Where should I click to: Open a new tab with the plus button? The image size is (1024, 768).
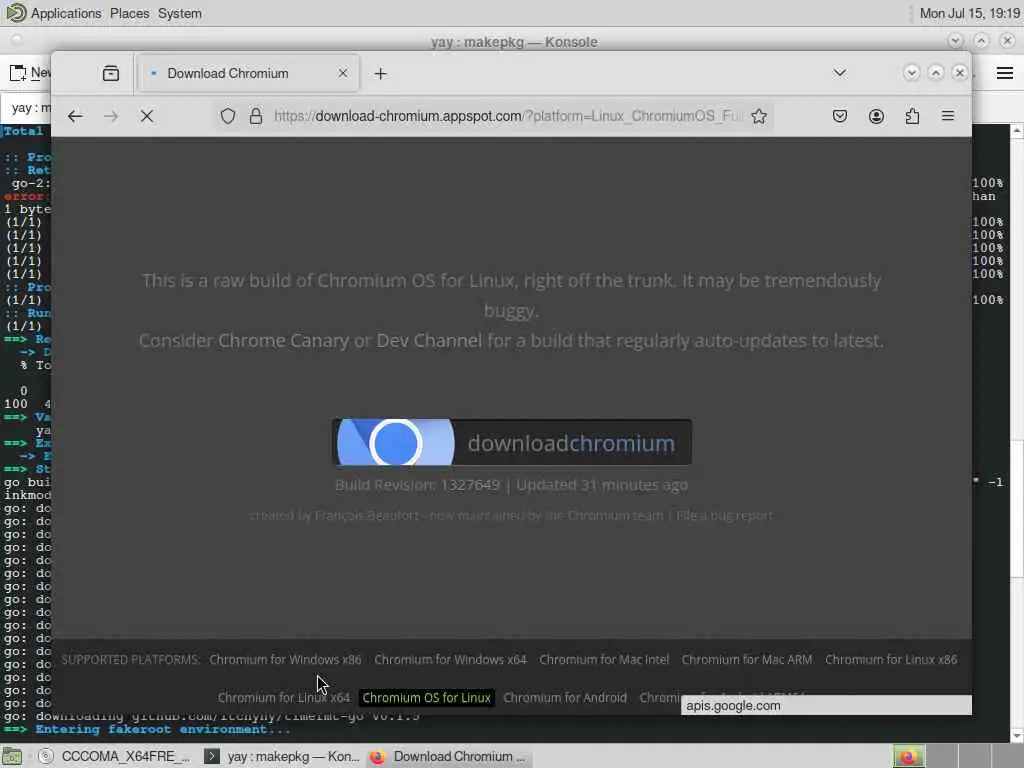(381, 74)
